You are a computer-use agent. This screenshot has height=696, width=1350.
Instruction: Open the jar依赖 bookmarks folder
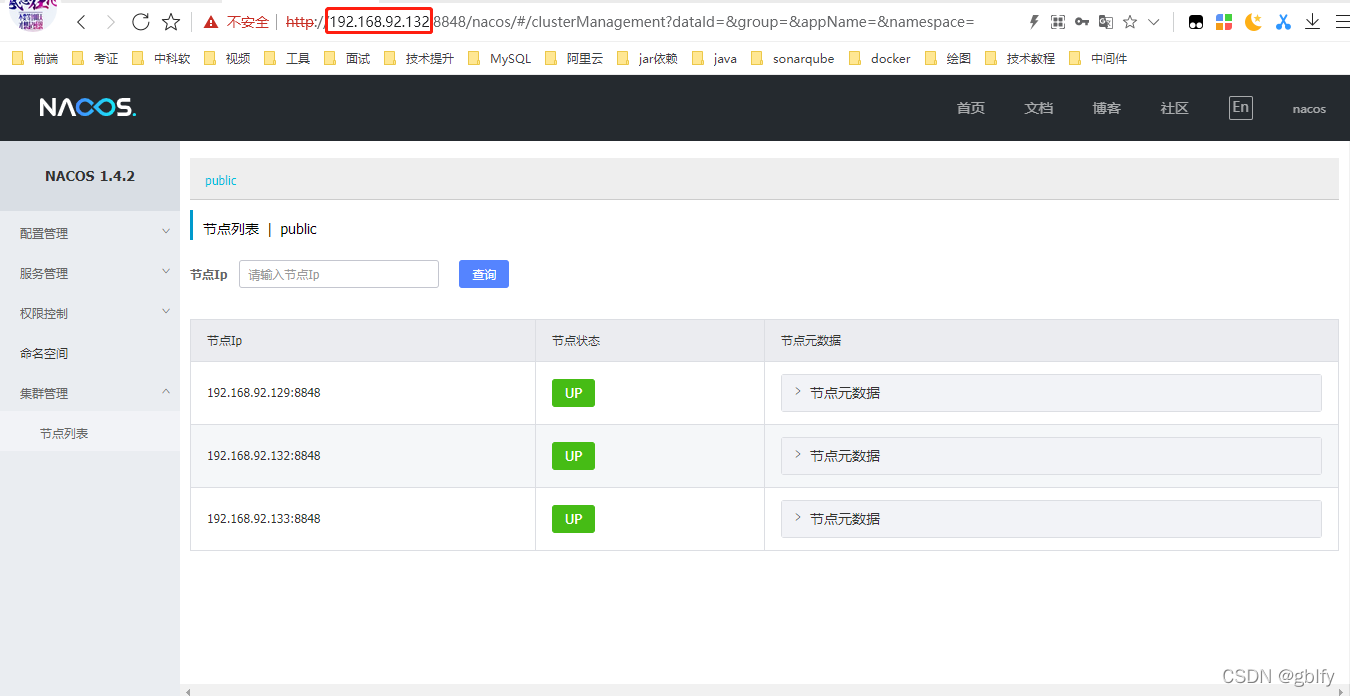(x=647, y=59)
